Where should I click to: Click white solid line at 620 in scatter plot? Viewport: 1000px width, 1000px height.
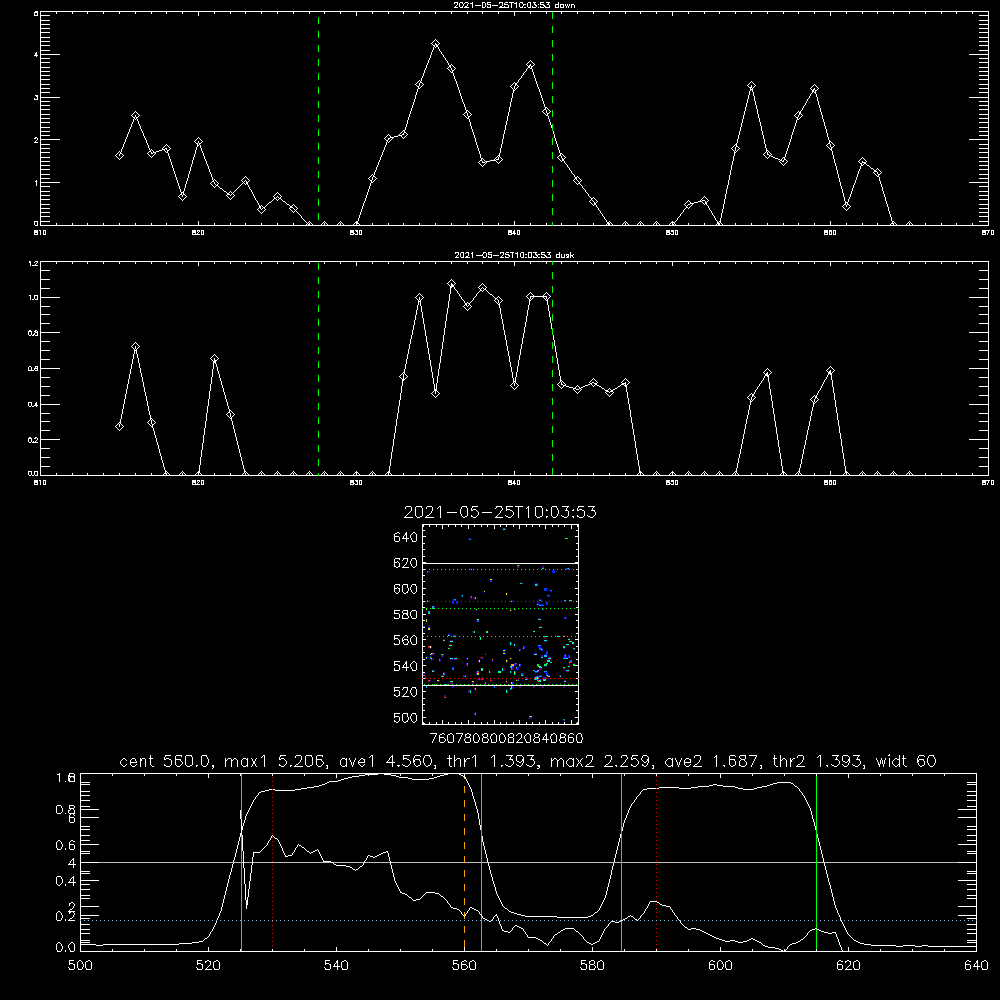click(x=501, y=563)
